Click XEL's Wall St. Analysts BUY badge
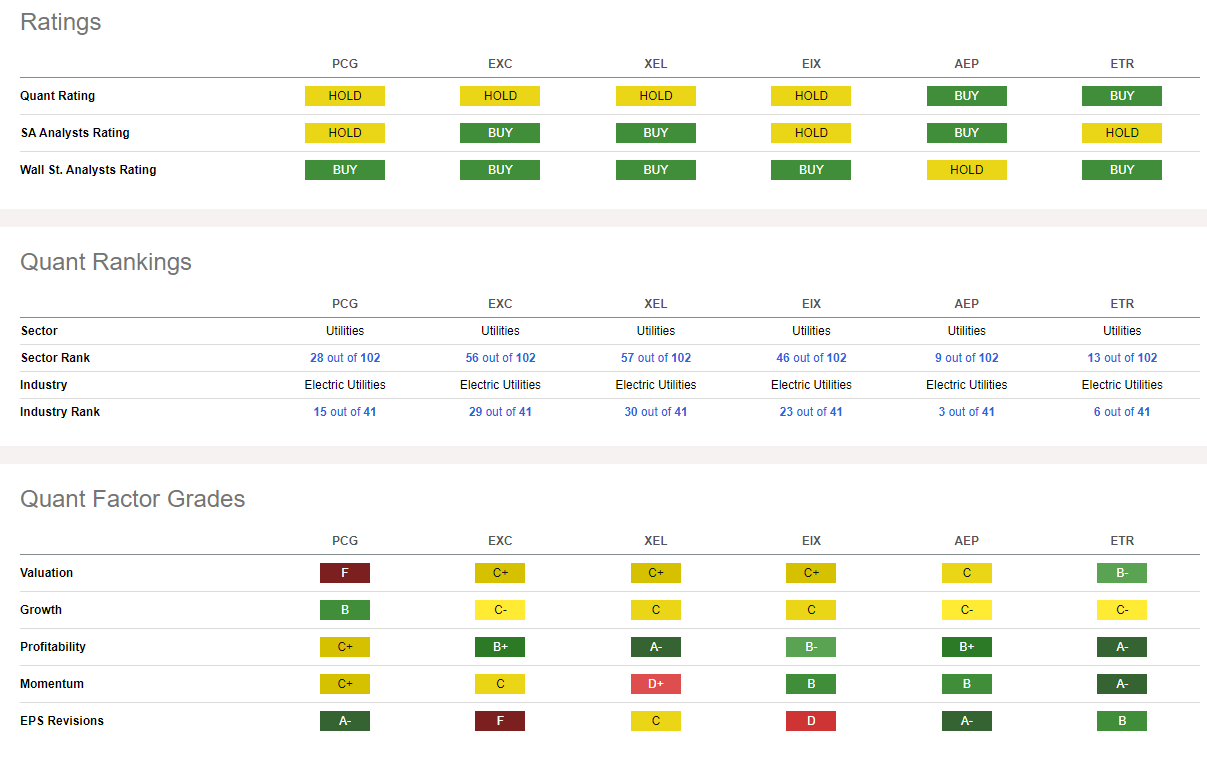Viewport: 1207px width, 758px height. click(656, 170)
